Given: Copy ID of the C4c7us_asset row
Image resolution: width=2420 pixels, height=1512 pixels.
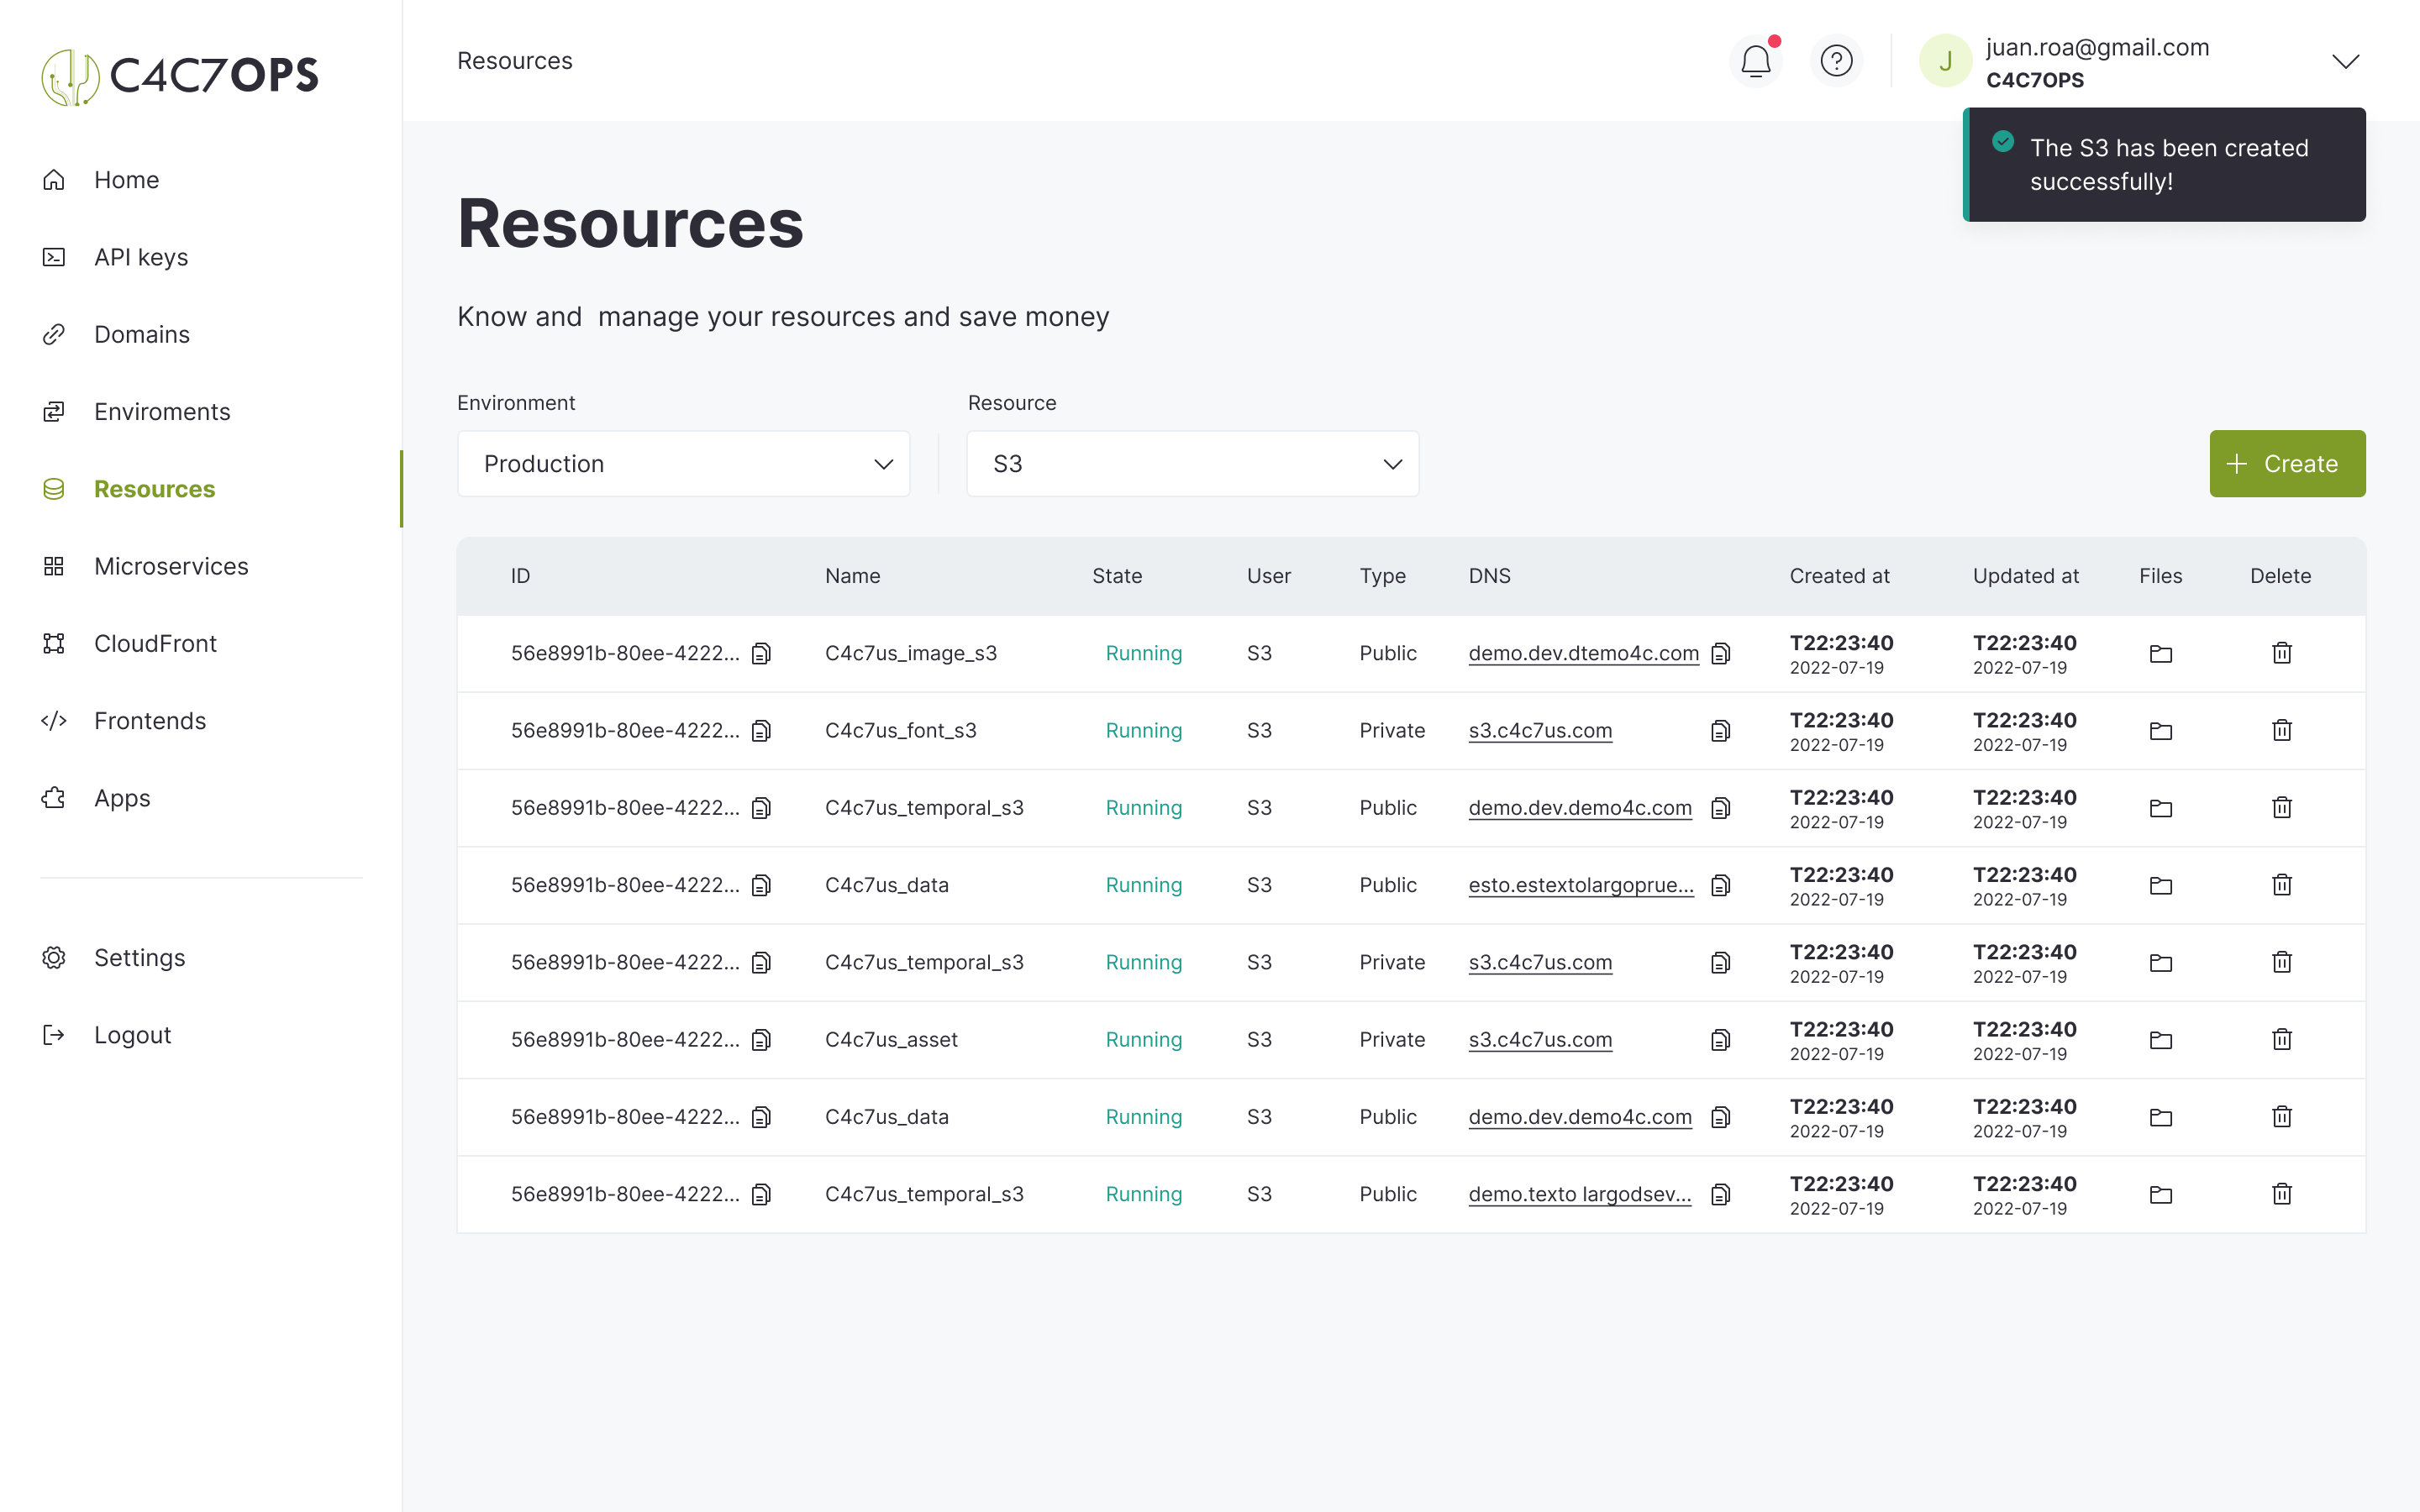Looking at the screenshot, I should pyautogui.click(x=761, y=1040).
